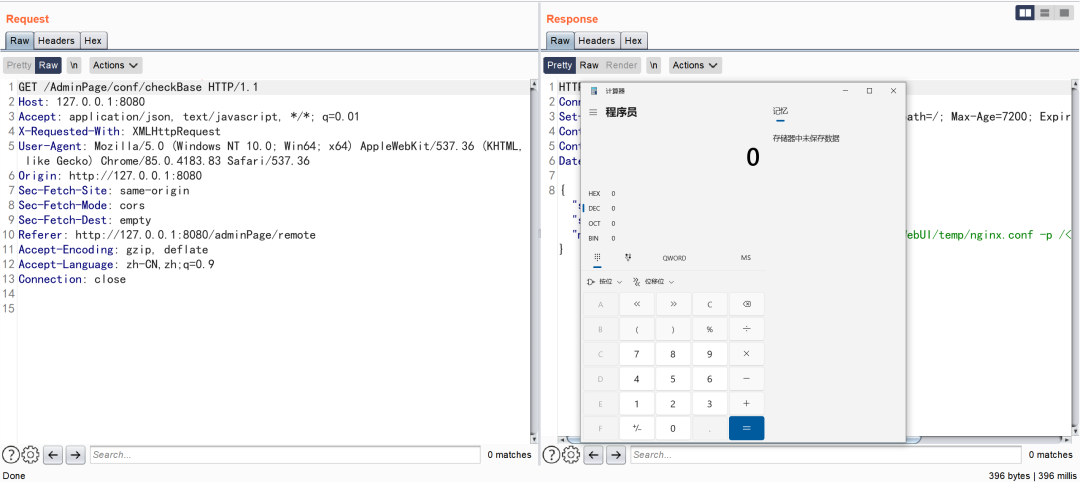Open help icon below the Response panel
The height and width of the screenshot is (482, 1080).
click(x=552, y=454)
